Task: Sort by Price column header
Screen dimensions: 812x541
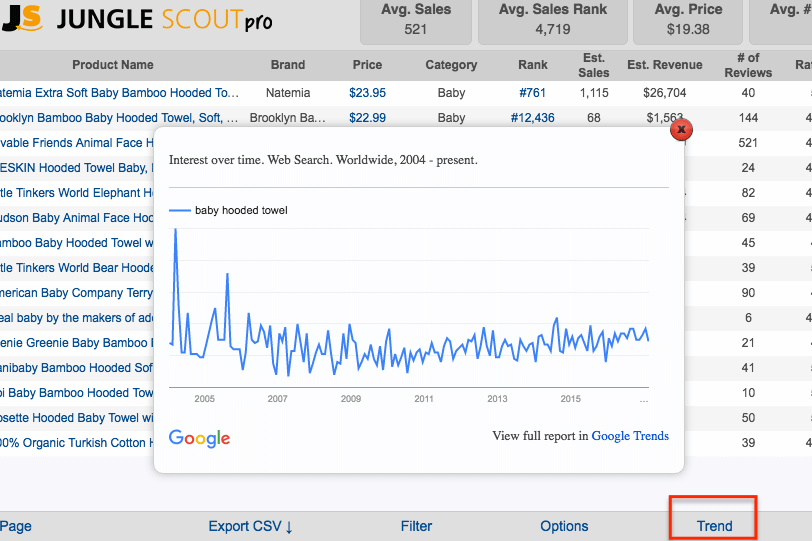Action: pos(367,65)
